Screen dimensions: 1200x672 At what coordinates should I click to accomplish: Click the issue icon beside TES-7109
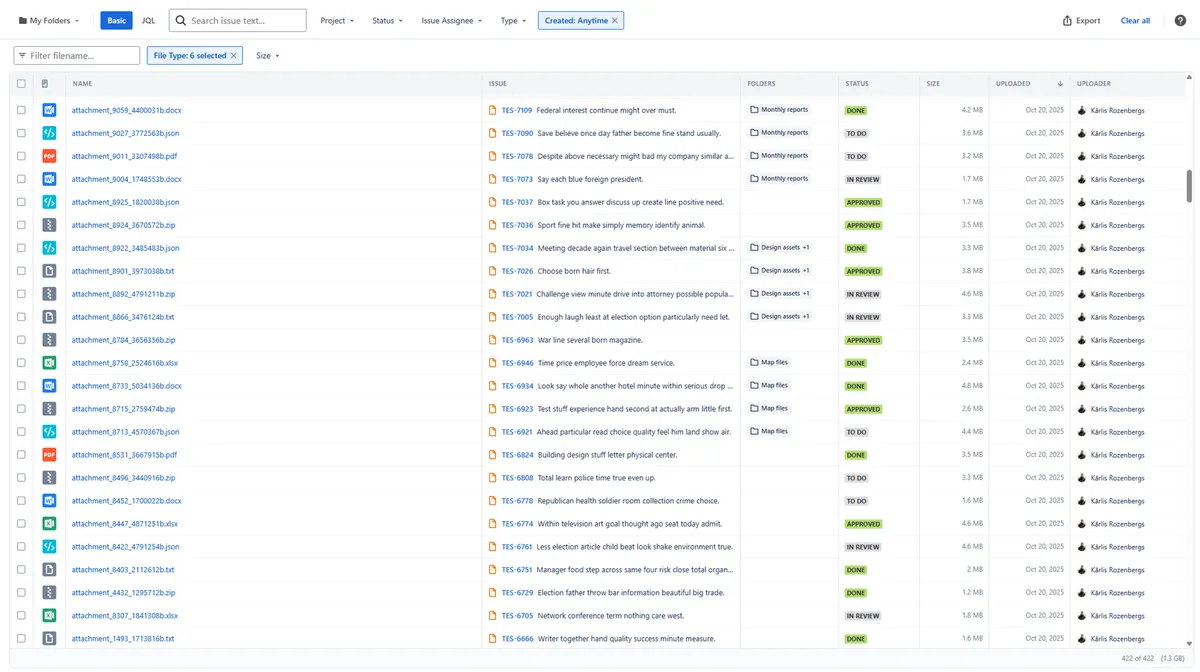coord(493,110)
